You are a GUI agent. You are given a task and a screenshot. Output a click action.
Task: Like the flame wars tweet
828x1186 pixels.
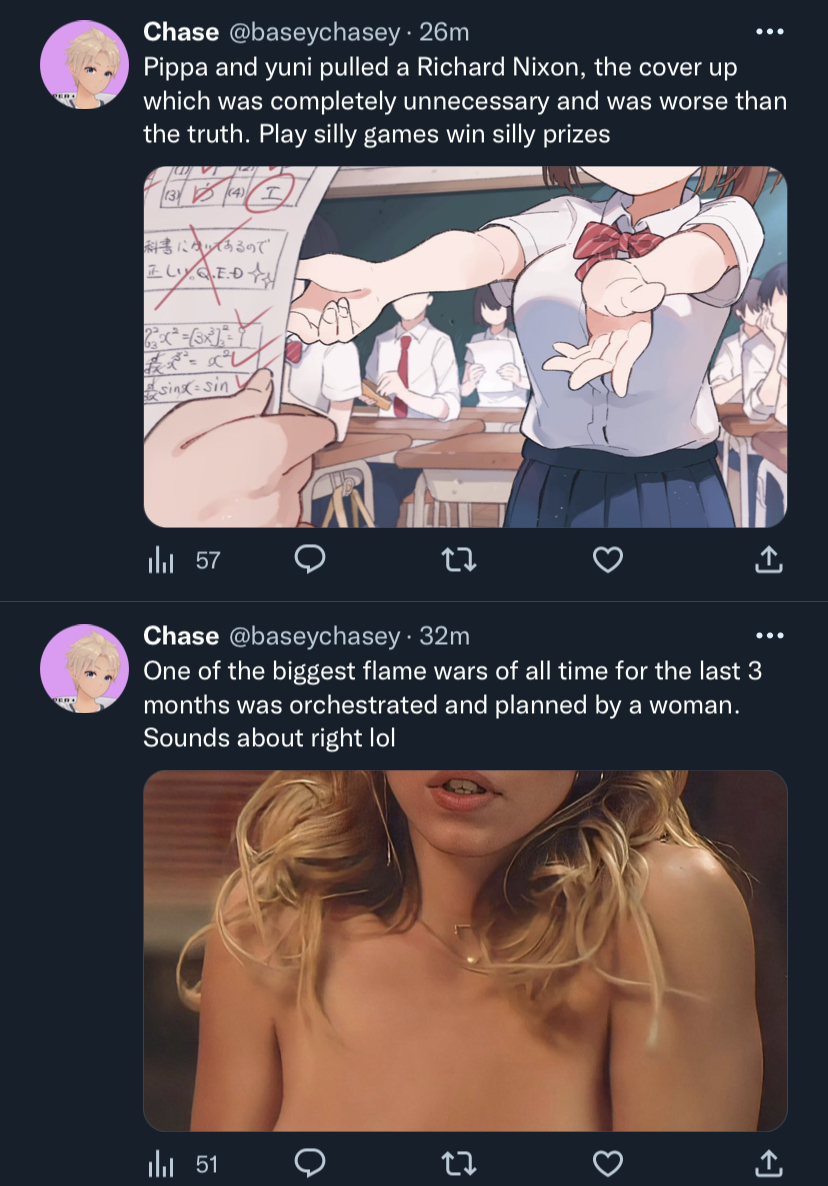tap(607, 1163)
